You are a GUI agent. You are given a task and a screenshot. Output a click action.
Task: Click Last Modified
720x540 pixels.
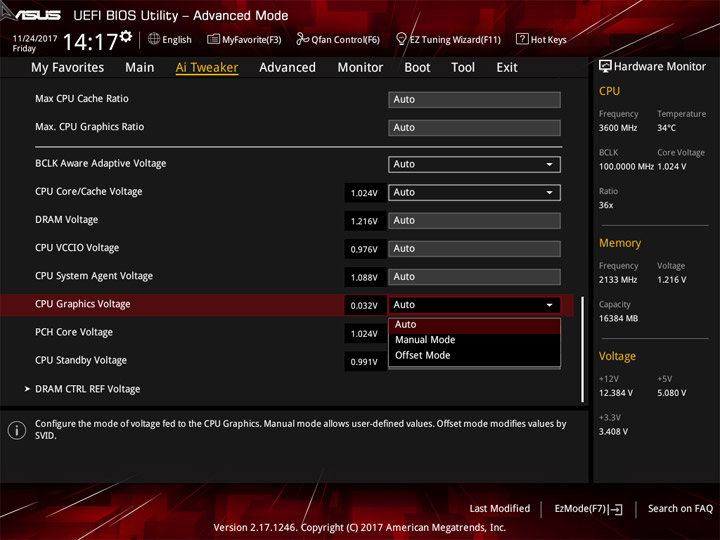click(x=500, y=509)
